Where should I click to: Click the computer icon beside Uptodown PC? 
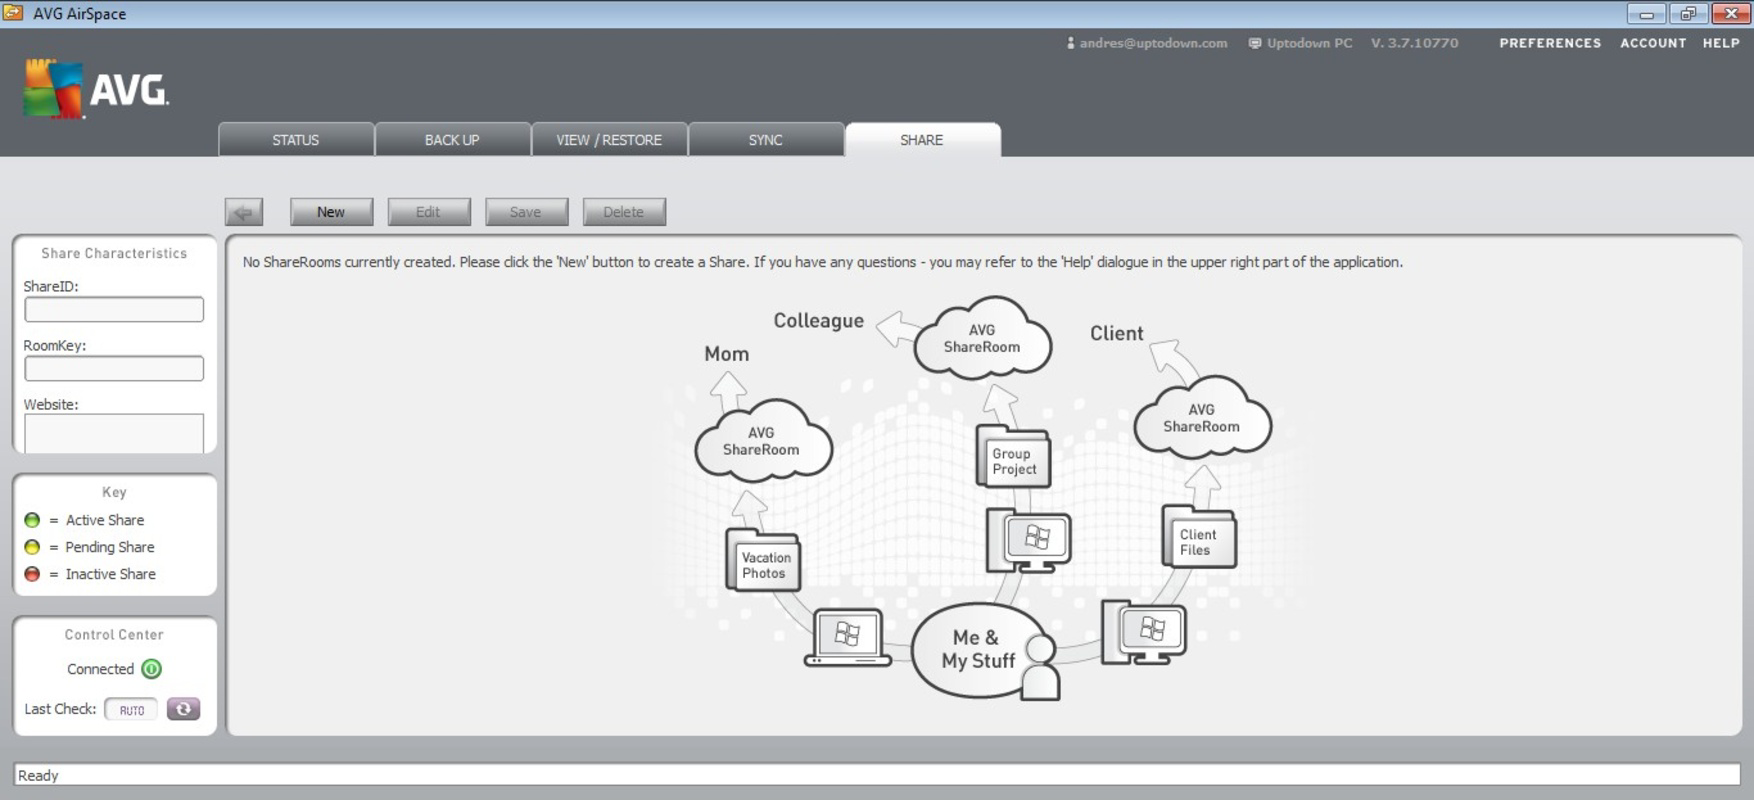[x=1254, y=43]
